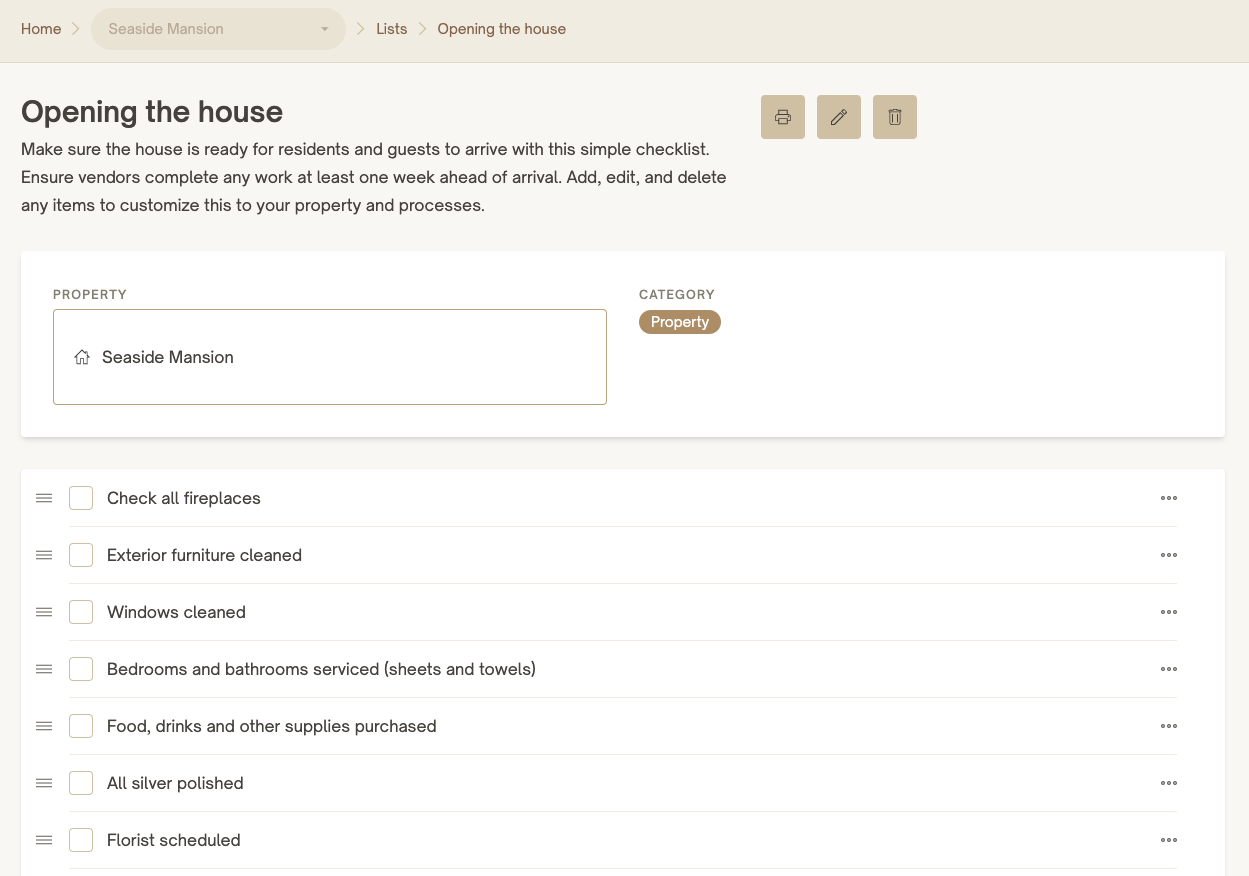The width and height of the screenshot is (1249, 876).
Task: Click the pencil edit icon
Action: 838,117
